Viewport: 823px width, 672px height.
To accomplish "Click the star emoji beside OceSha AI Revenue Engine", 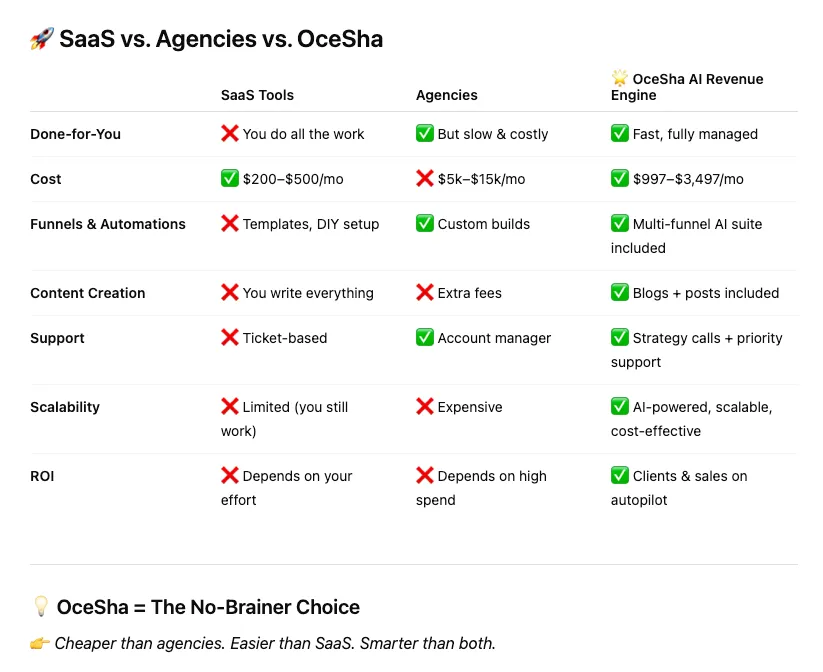I will [619, 78].
